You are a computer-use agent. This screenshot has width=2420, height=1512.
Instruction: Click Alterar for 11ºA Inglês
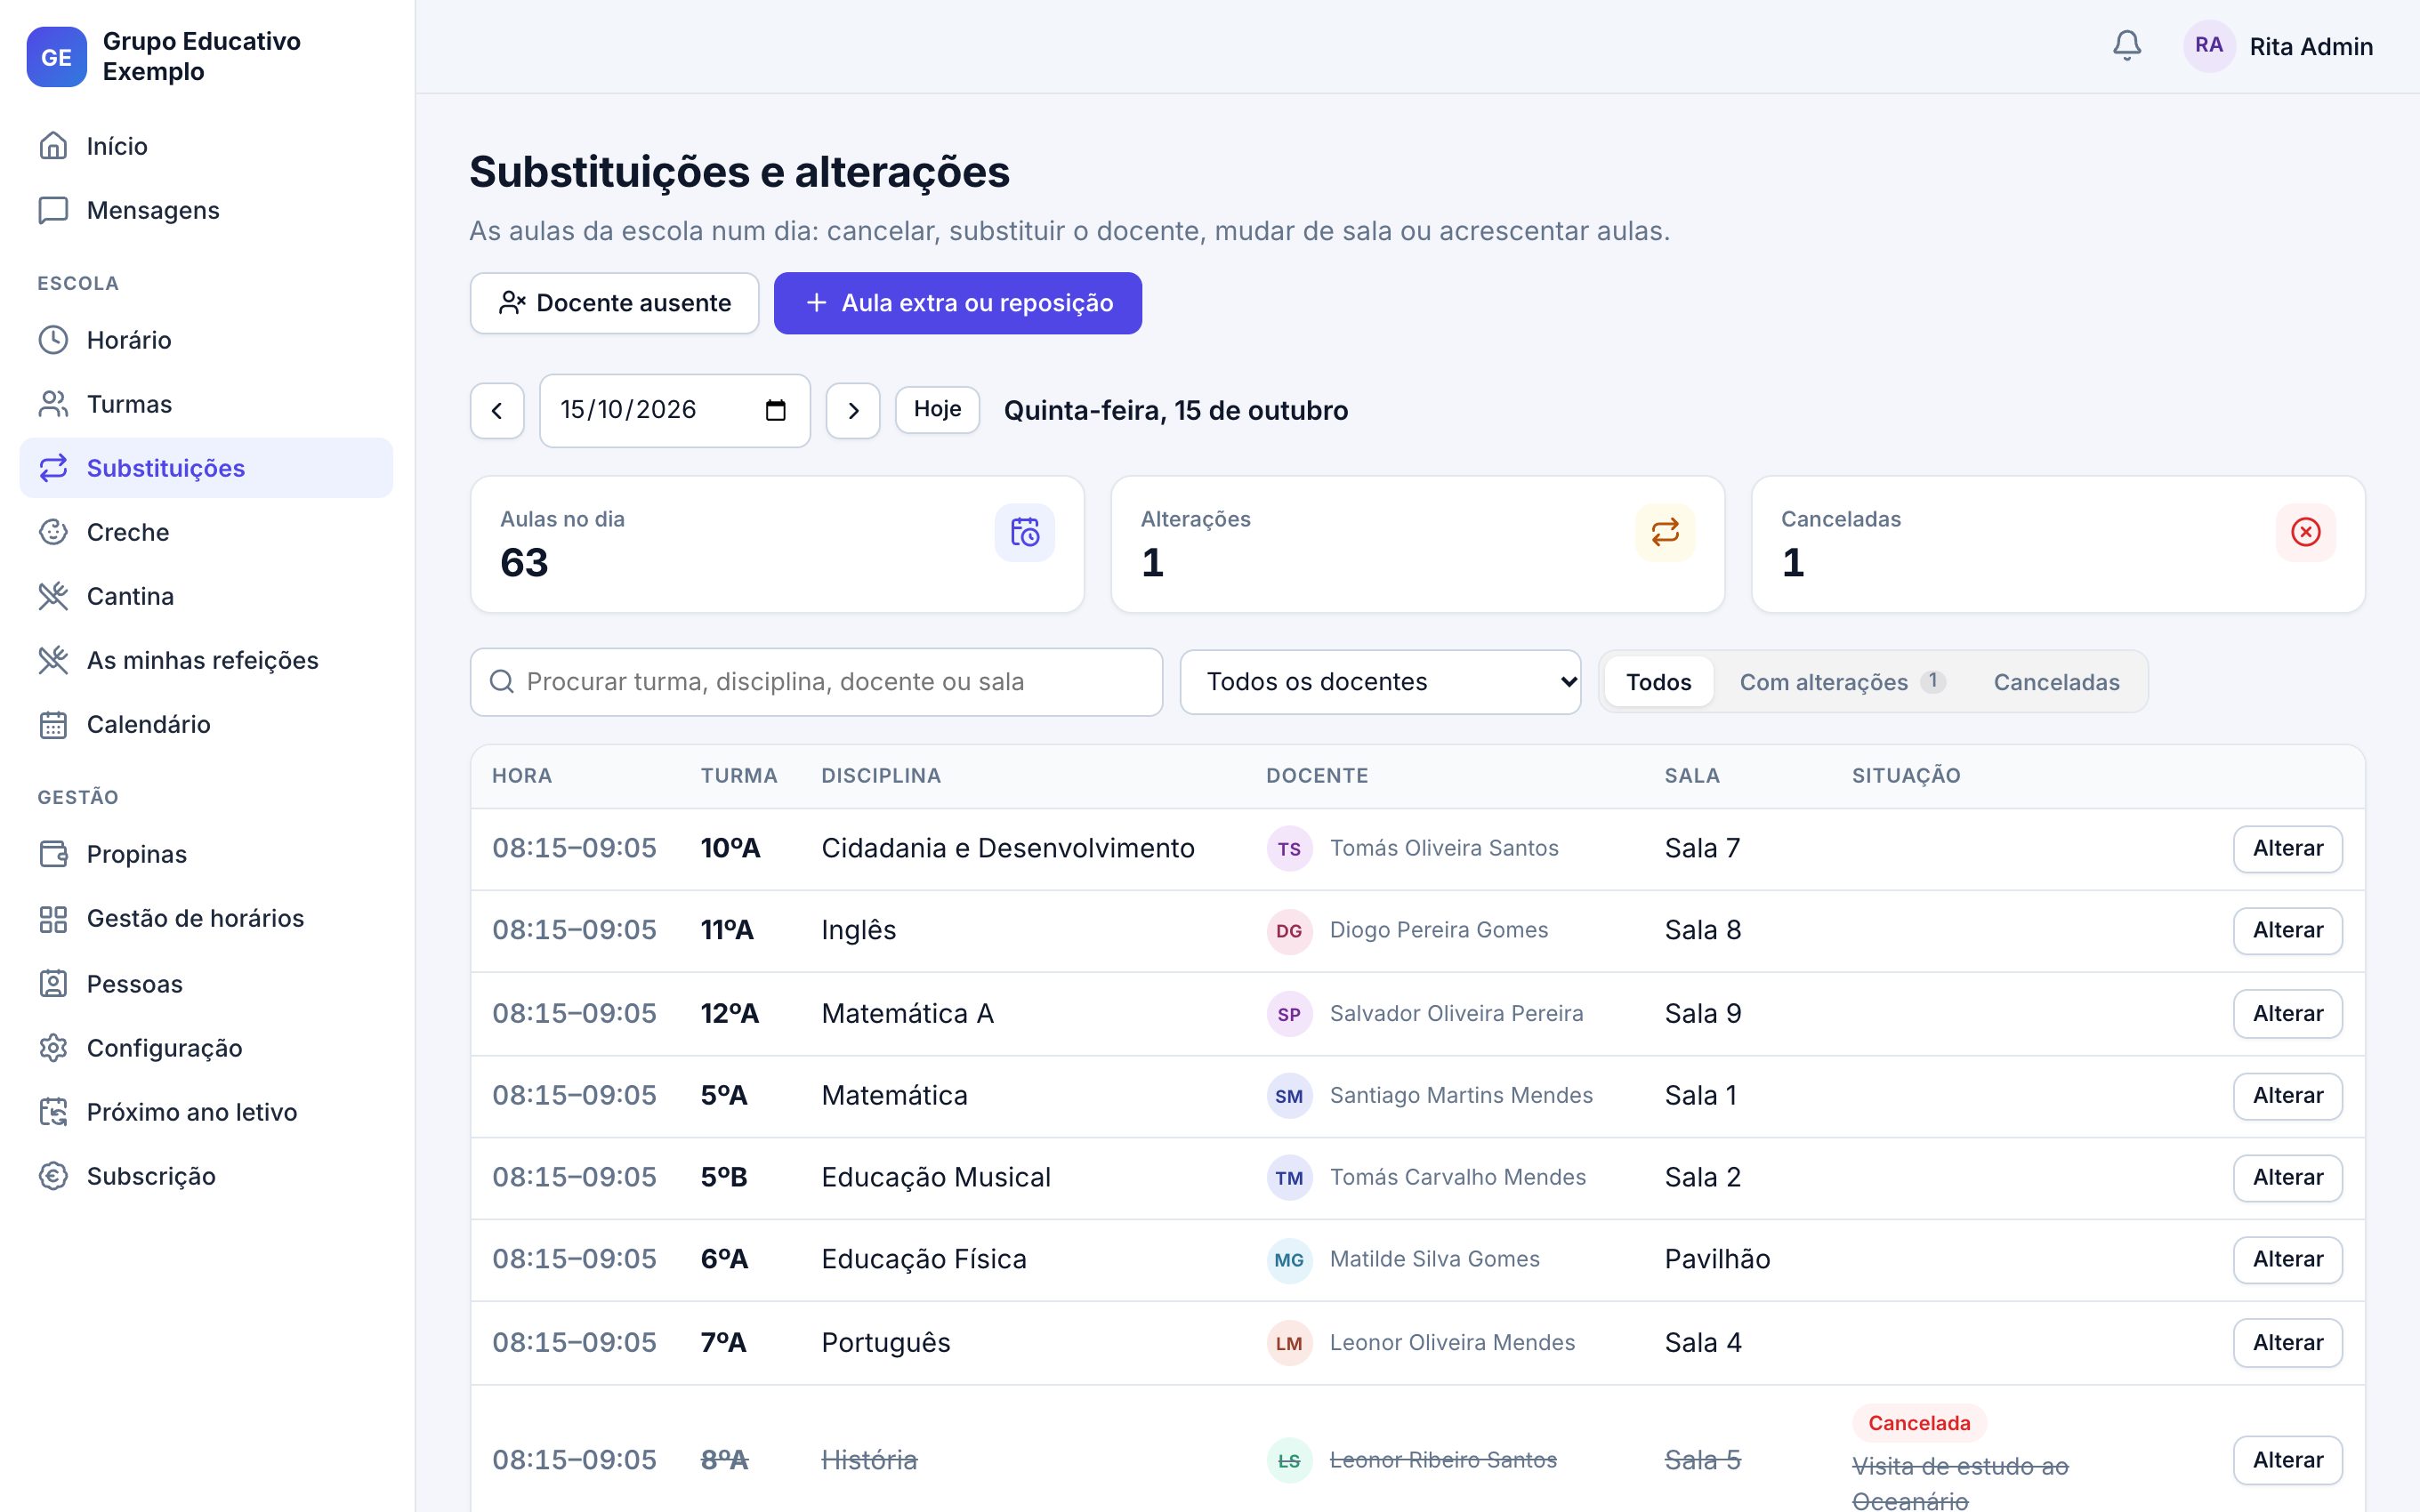(x=2287, y=931)
